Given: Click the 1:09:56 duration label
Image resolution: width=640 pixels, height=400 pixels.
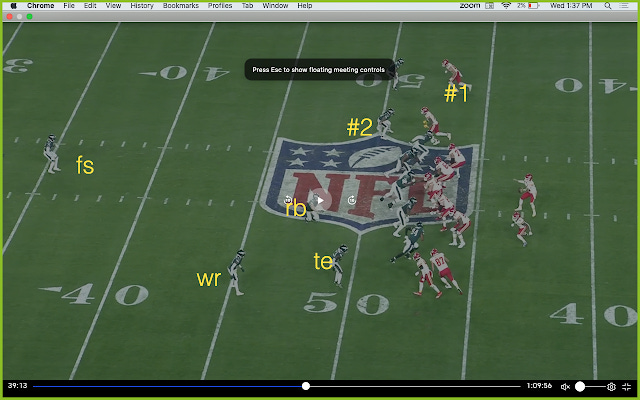Looking at the screenshot, I should (x=539, y=386).
